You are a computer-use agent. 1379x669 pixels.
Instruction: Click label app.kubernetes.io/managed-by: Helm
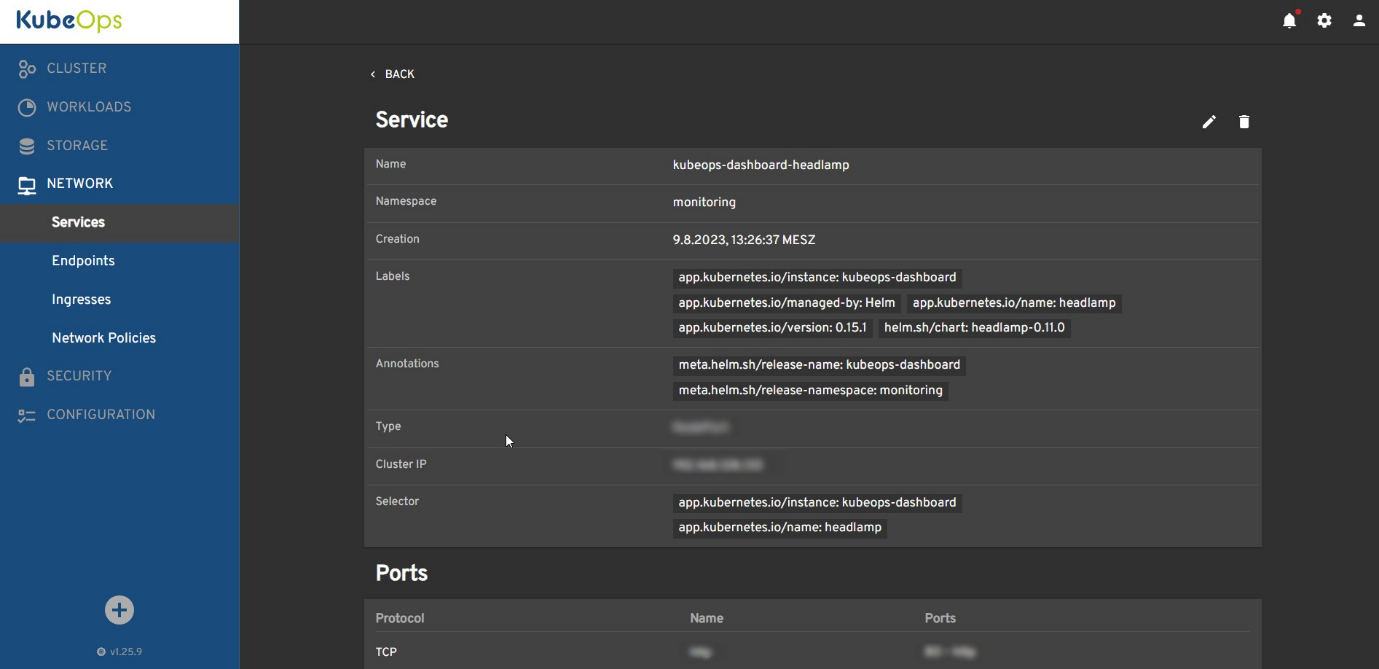[x=787, y=303]
